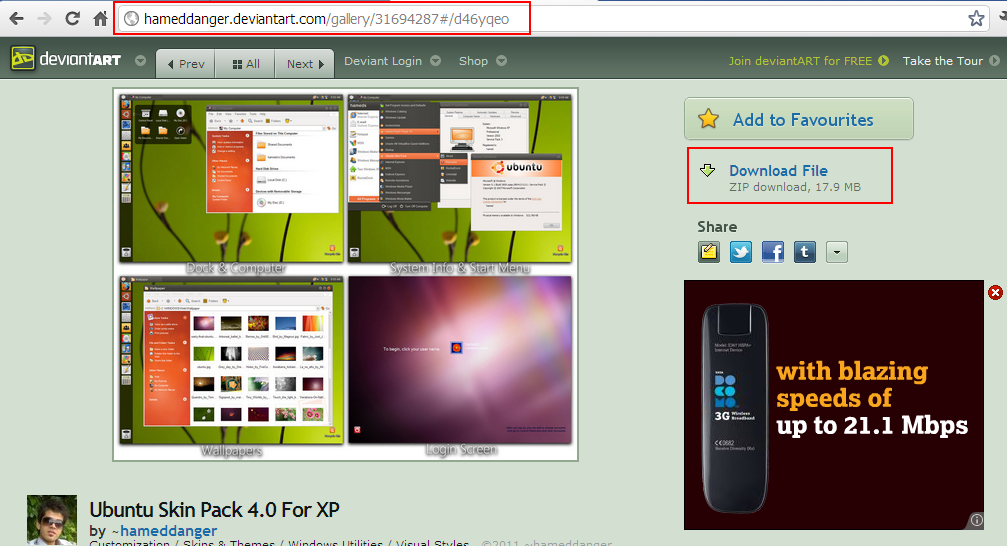Click the Download File link

[x=778, y=170]
